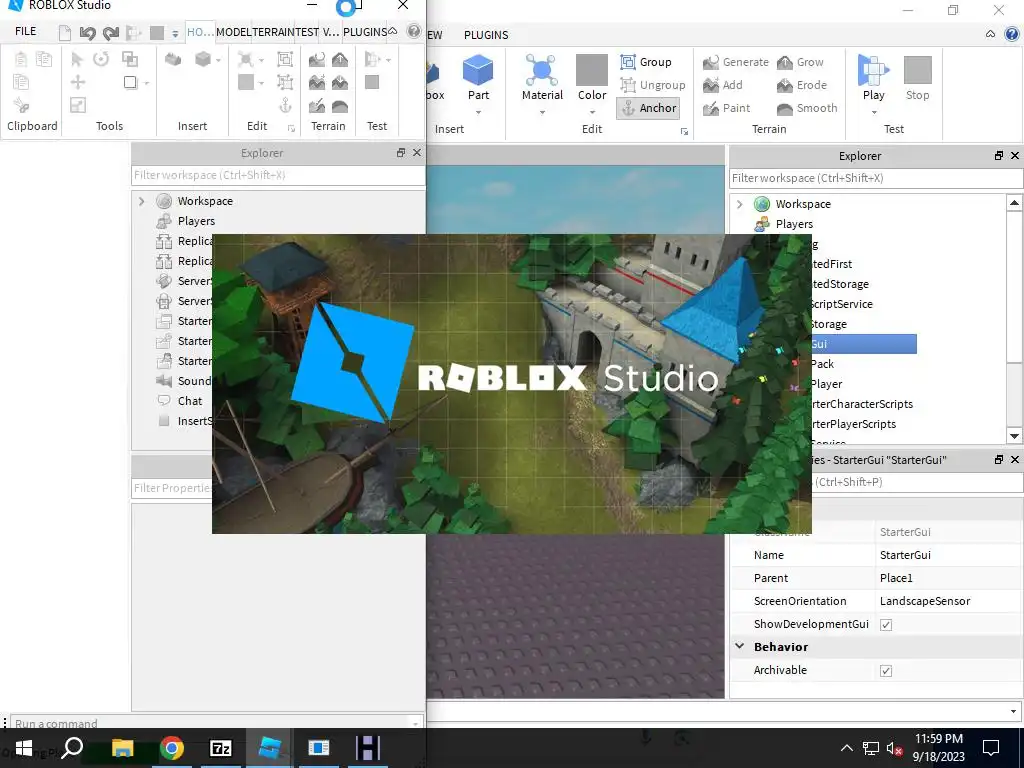Open 7-Zip from the taskbar

[x=220, y=748]
